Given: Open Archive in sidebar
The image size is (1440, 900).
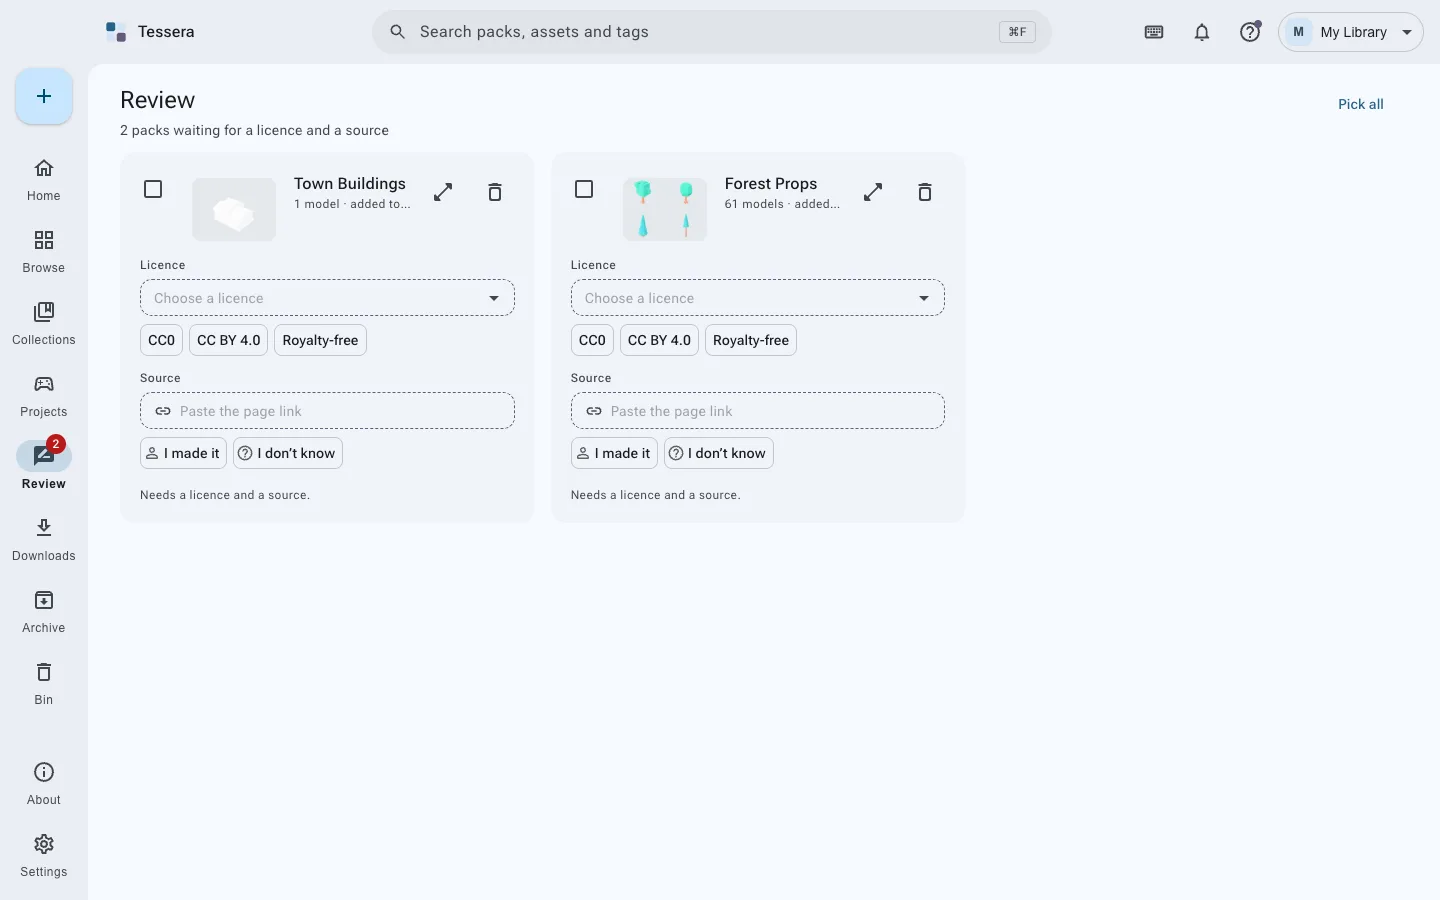Looking at the screenshot, I should pyautogui.click(x=44, y=612).
